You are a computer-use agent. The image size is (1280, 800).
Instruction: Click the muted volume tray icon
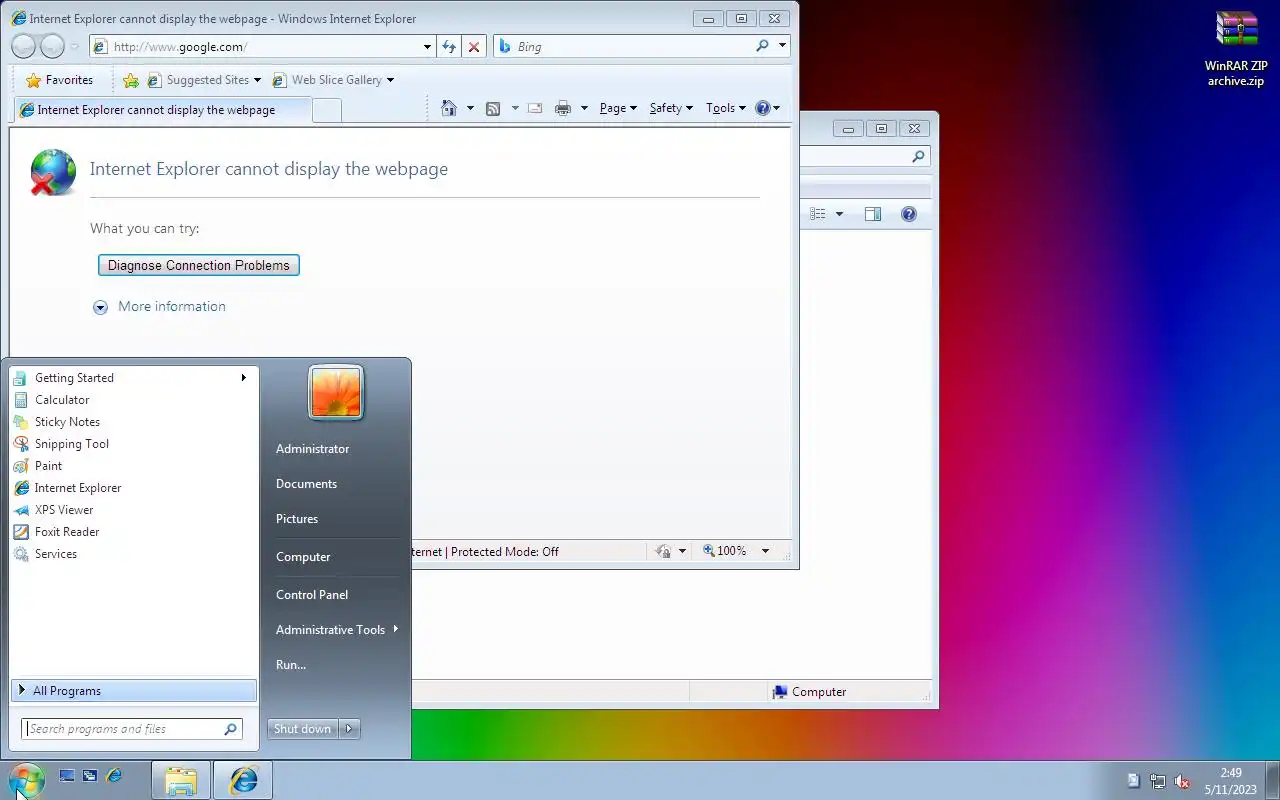tap(1182, 781)
